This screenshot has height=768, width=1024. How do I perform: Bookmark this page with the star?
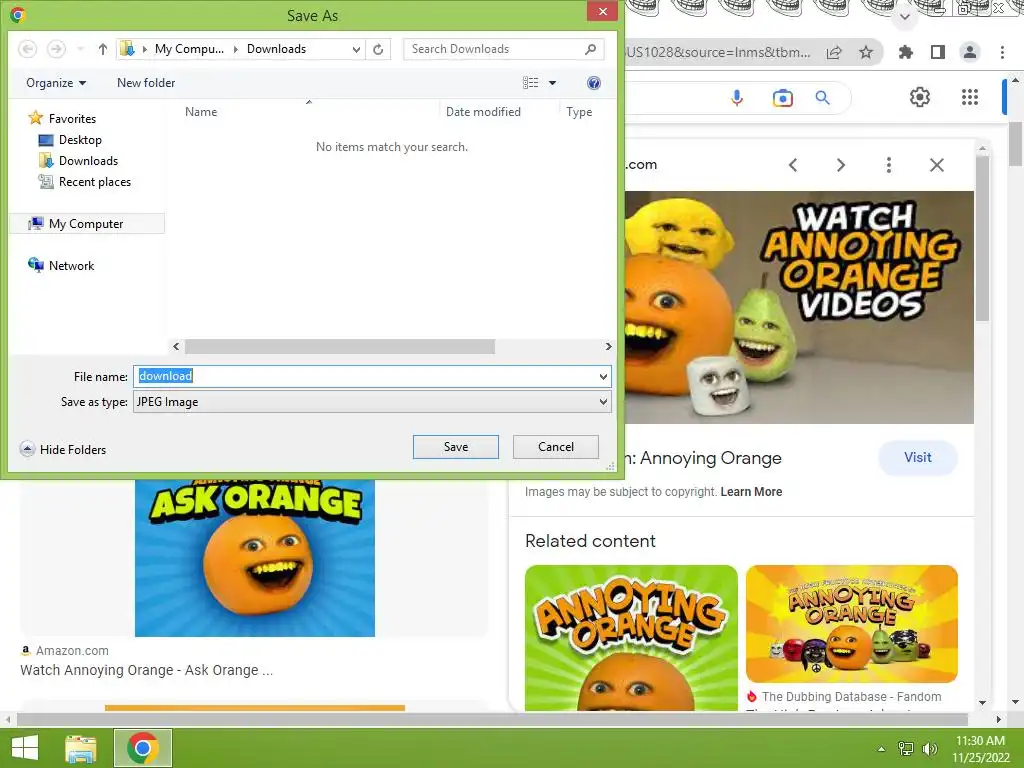coord(866,52)
